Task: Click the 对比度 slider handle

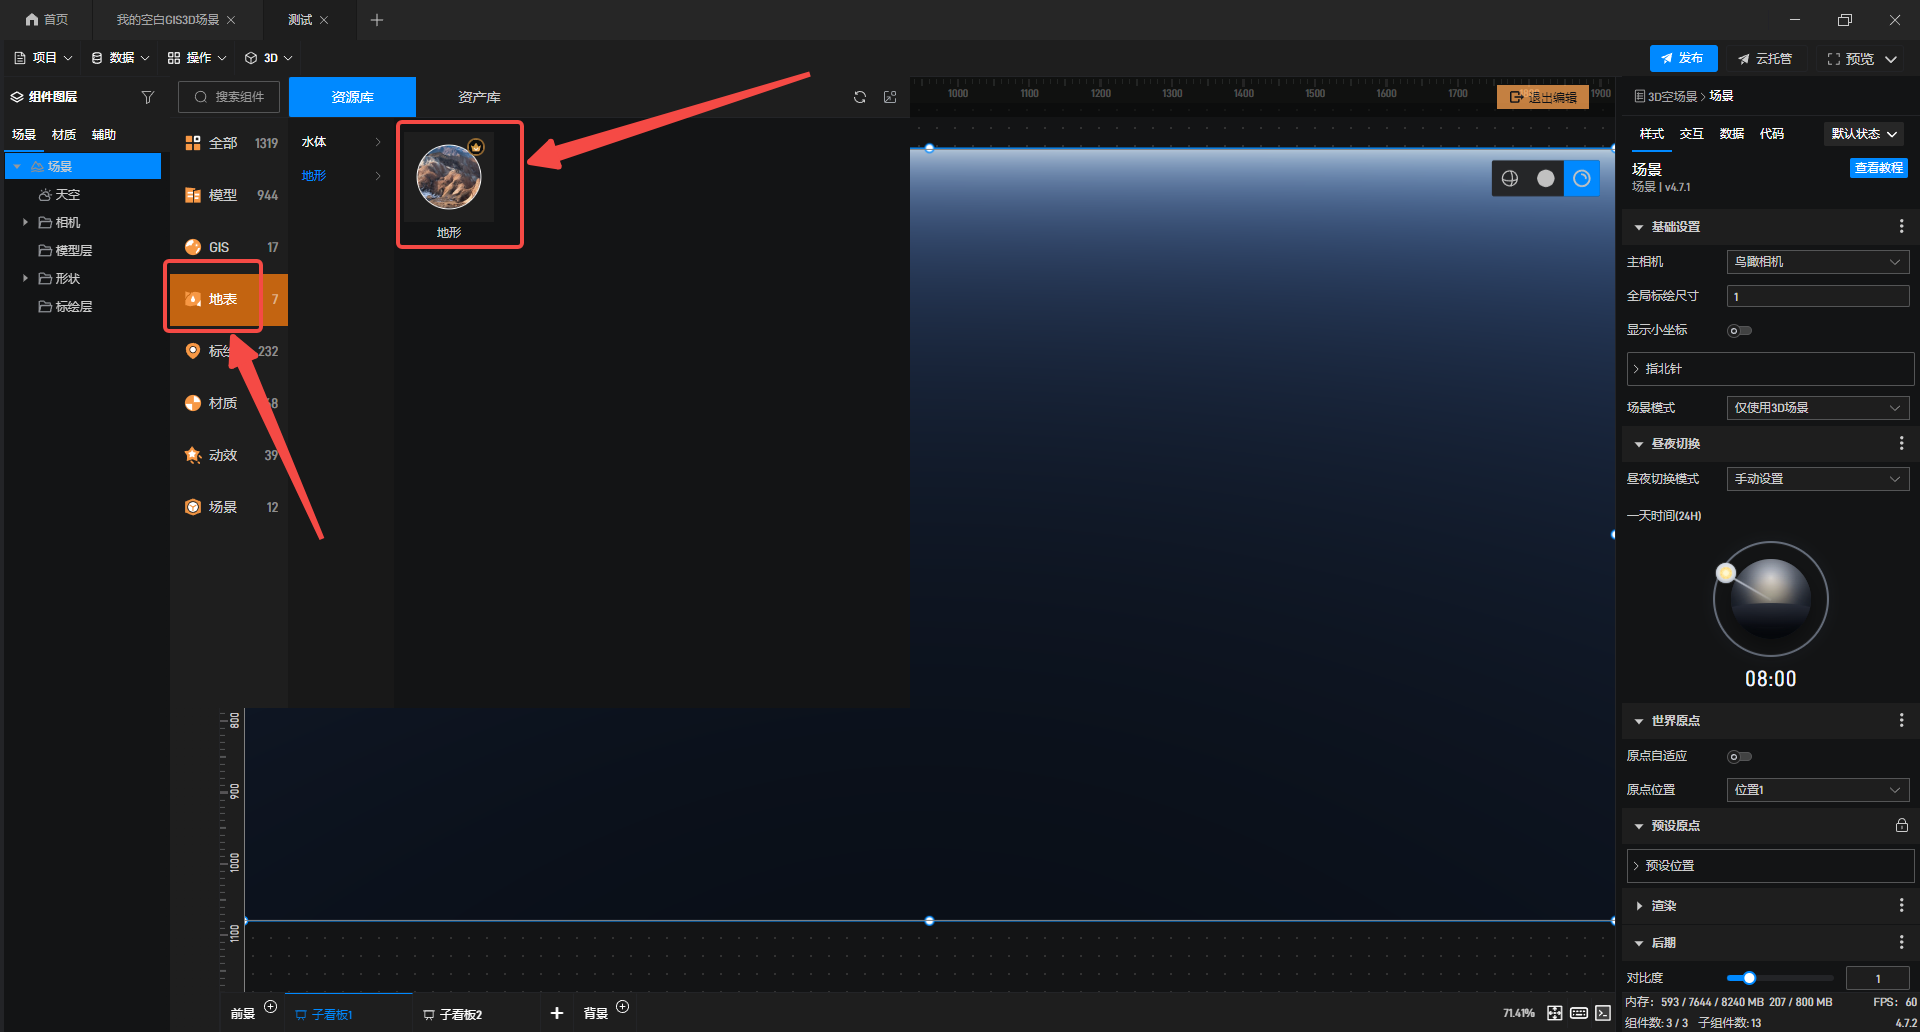Action: (x=1749, y=978)
